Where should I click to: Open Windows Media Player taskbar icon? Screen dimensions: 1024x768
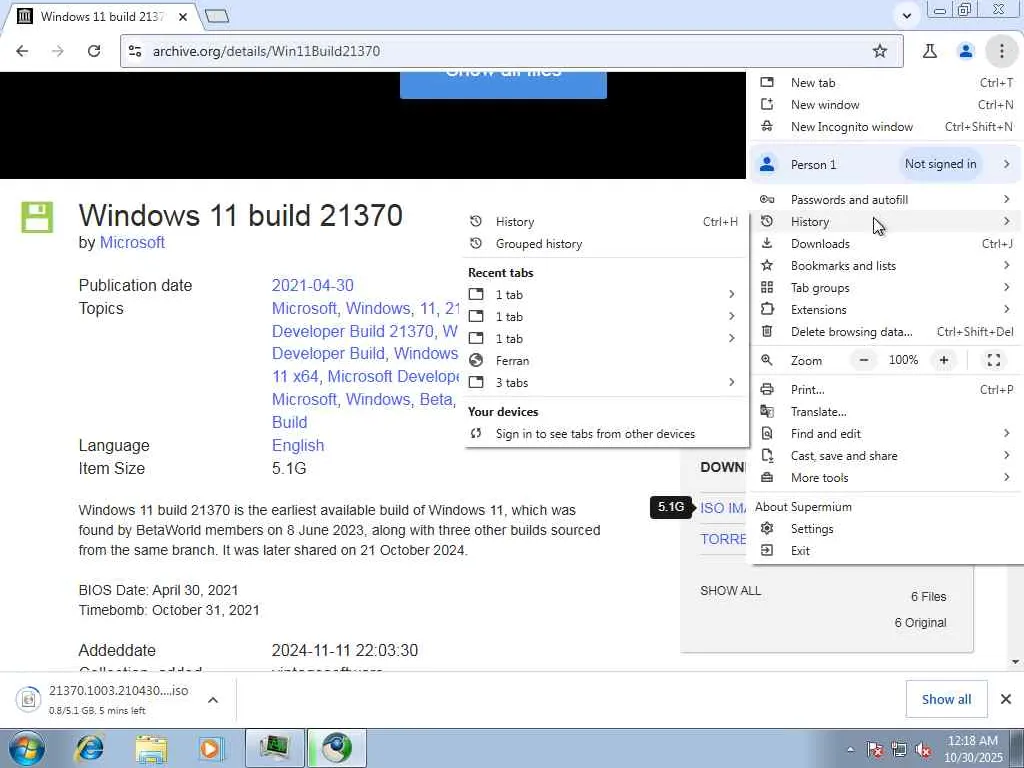pyautogui.click(x=211, y=748)
